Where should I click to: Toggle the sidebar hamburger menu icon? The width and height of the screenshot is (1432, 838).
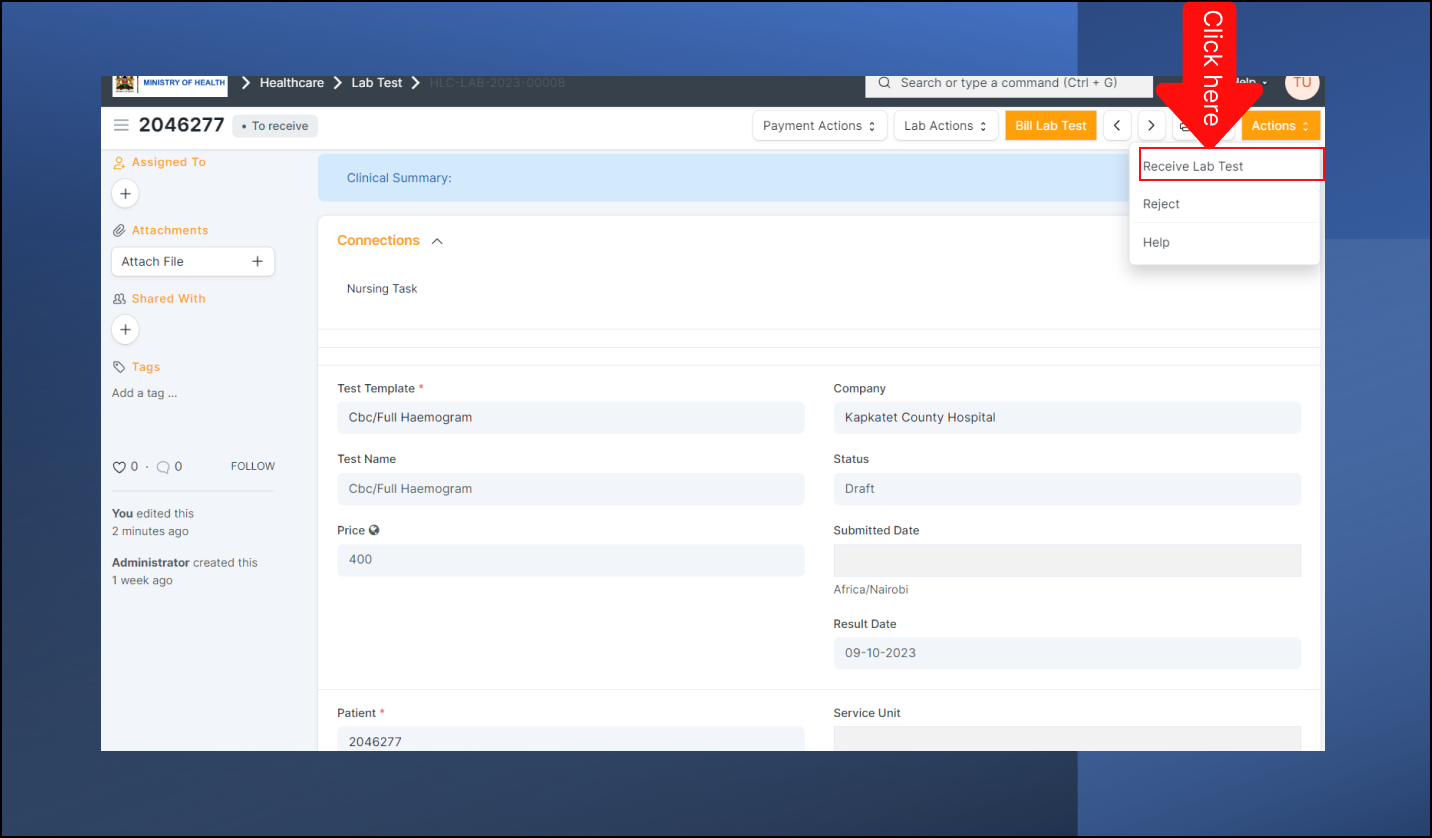[121, 125]
